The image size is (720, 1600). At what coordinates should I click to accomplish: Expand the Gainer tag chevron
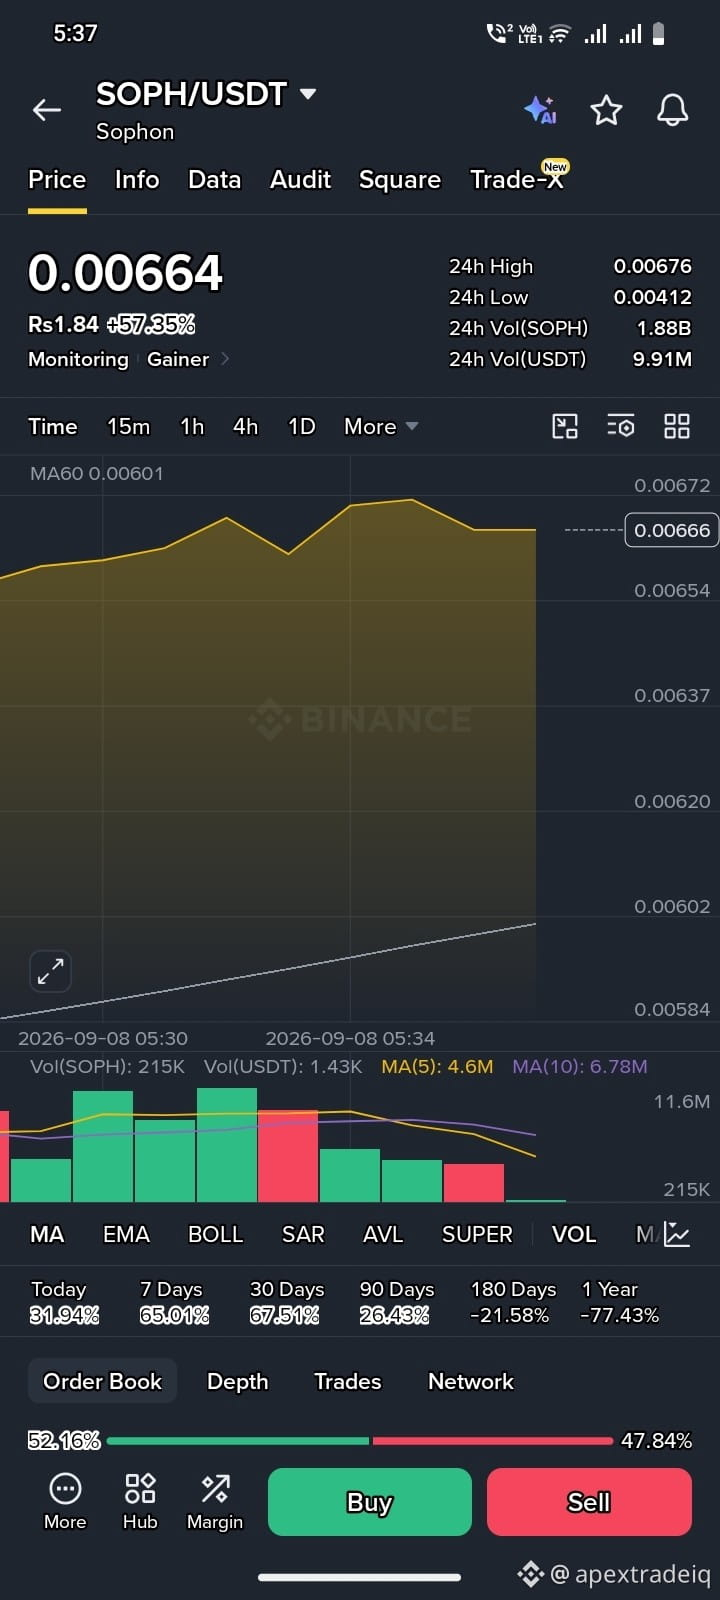224,359
